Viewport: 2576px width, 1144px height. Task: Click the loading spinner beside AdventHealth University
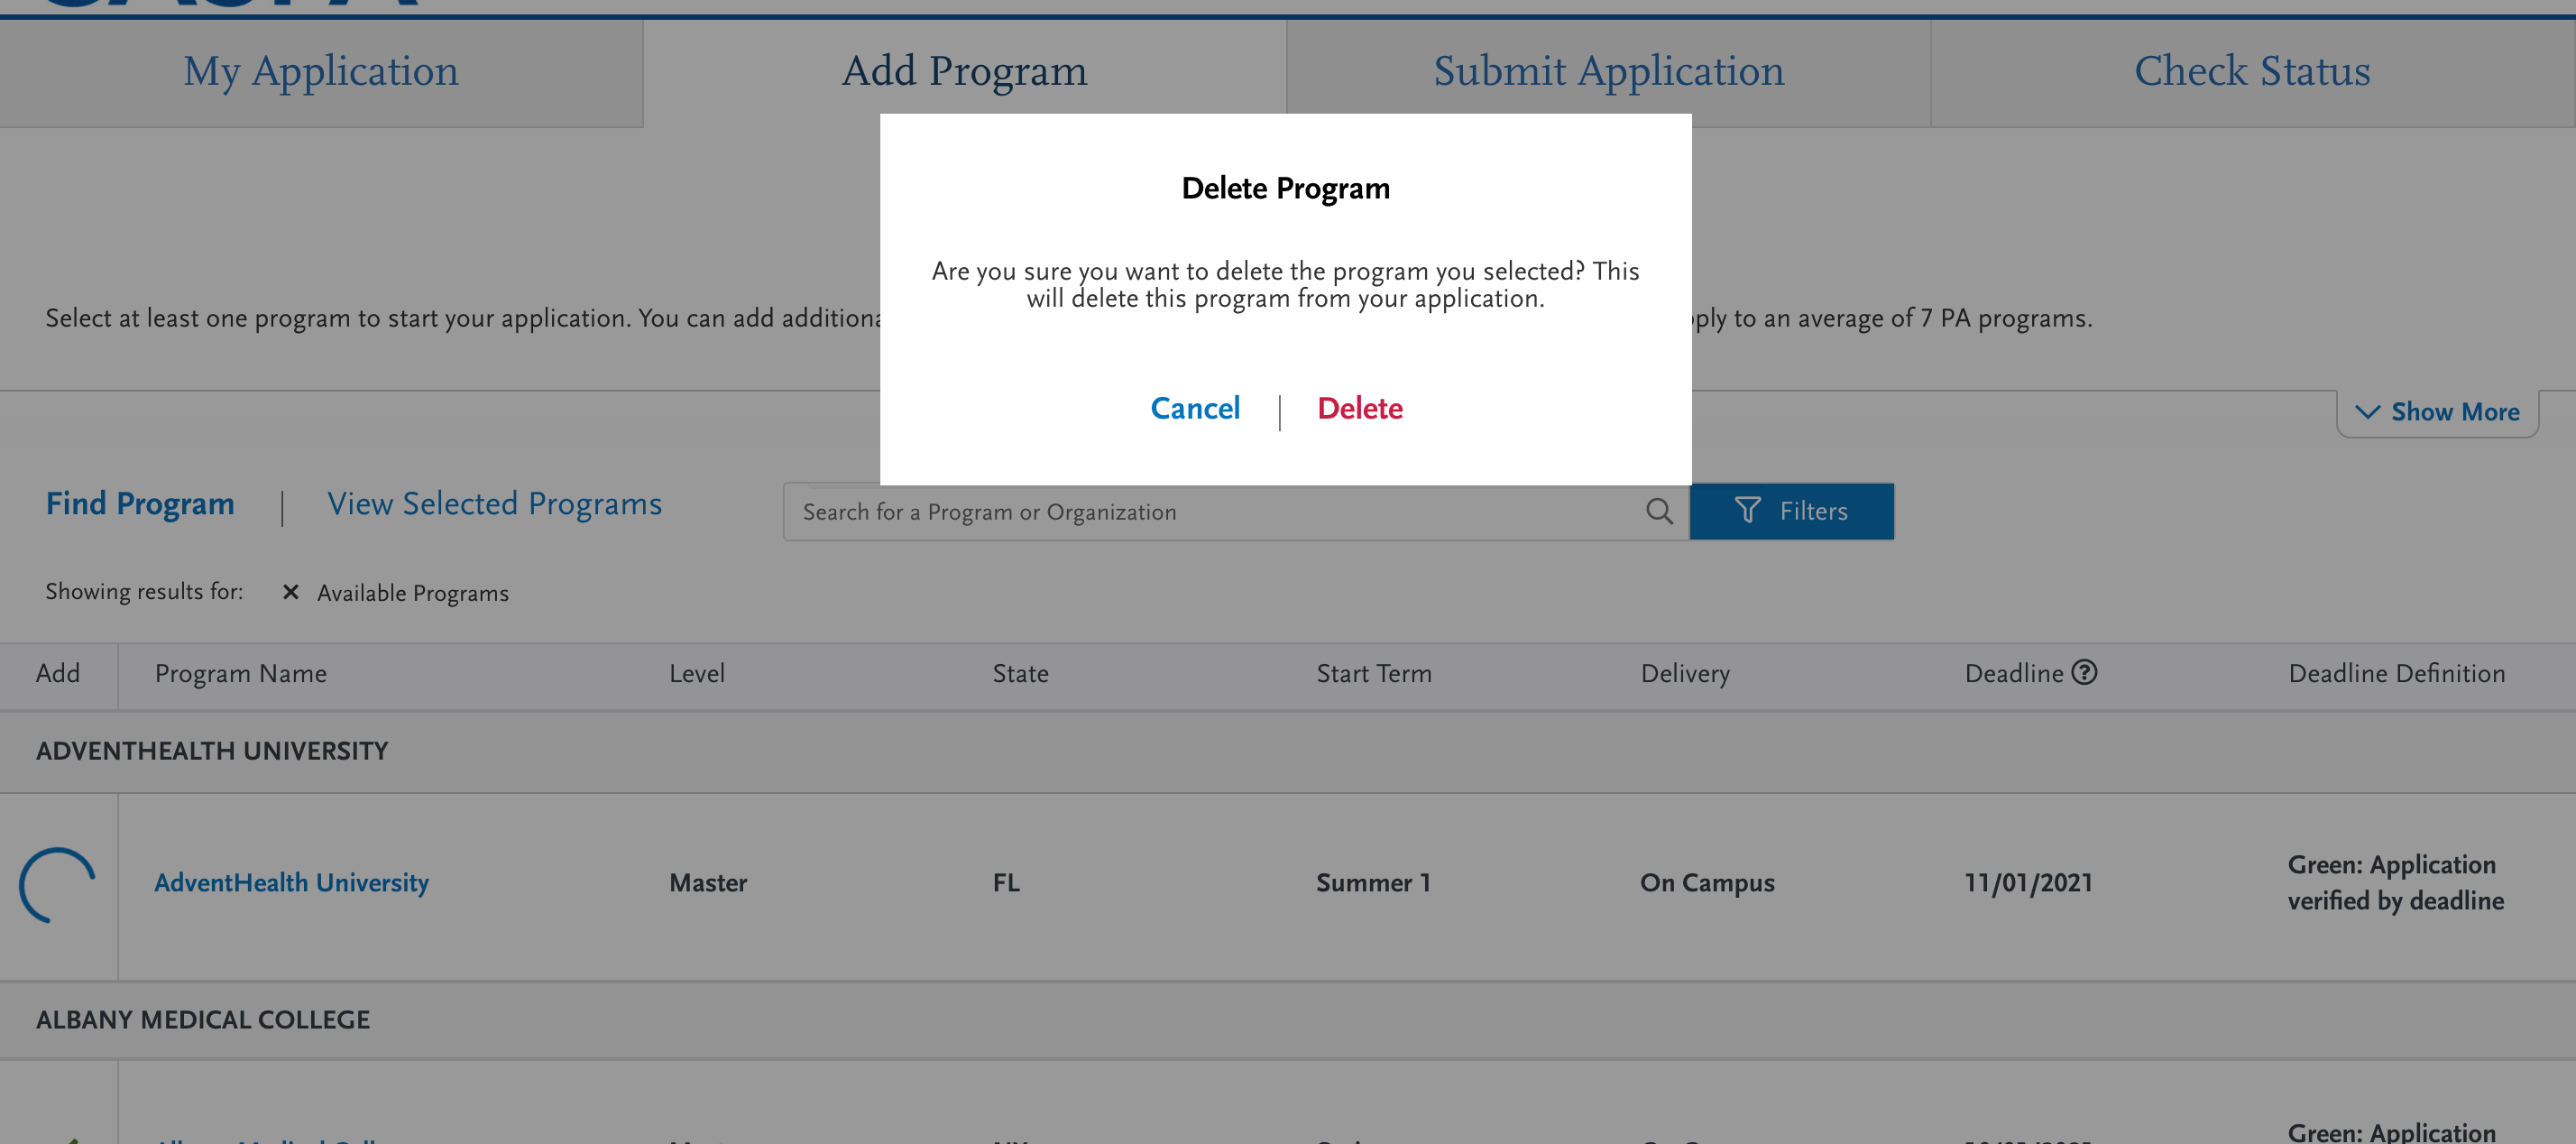[57, 885]
